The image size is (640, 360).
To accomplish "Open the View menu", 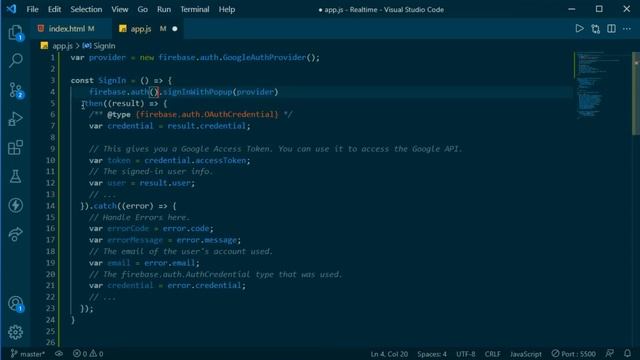I will point(120,9).
